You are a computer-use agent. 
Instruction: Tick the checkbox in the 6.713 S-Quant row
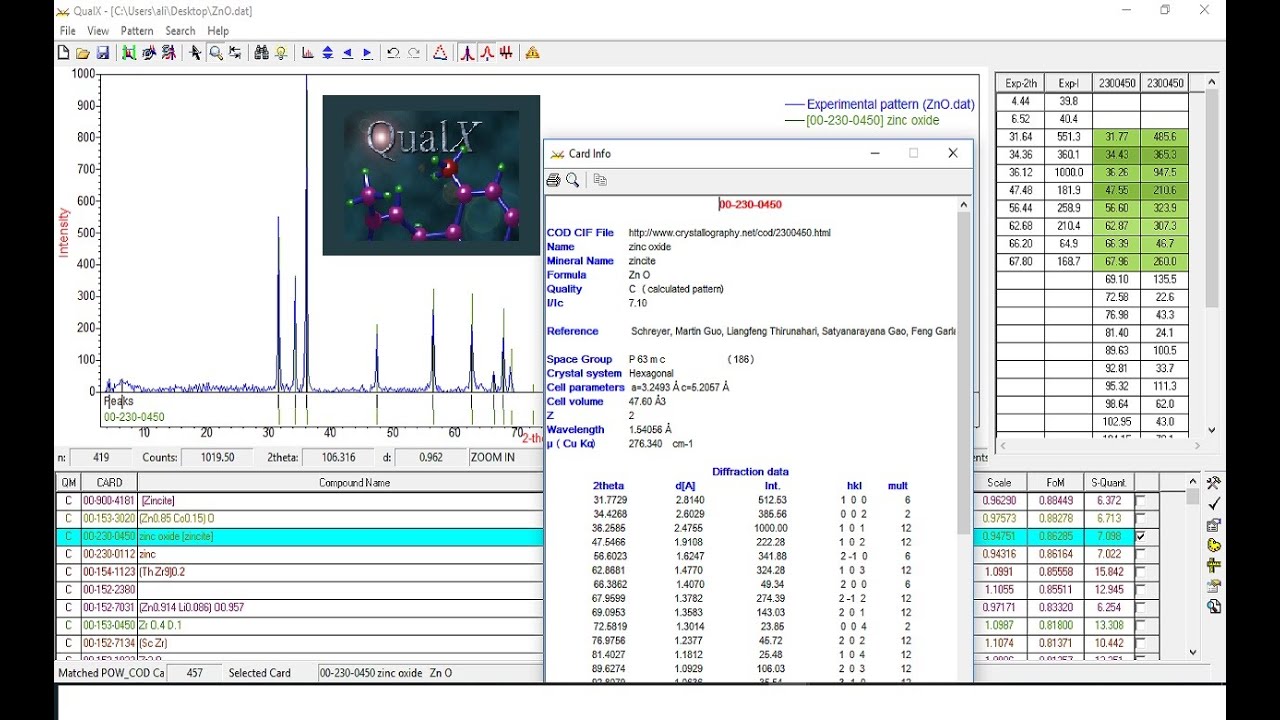click(x=1140, y=518)
